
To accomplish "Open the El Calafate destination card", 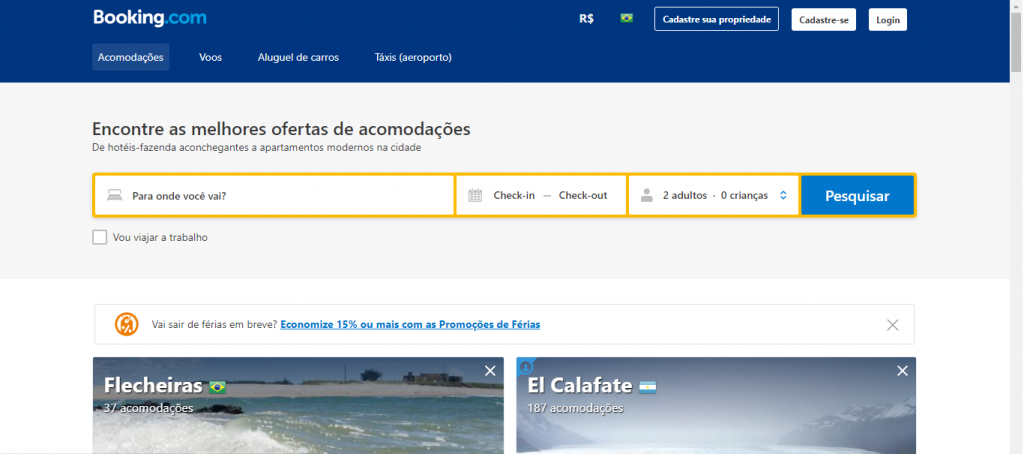I will [x=716, y=405].
